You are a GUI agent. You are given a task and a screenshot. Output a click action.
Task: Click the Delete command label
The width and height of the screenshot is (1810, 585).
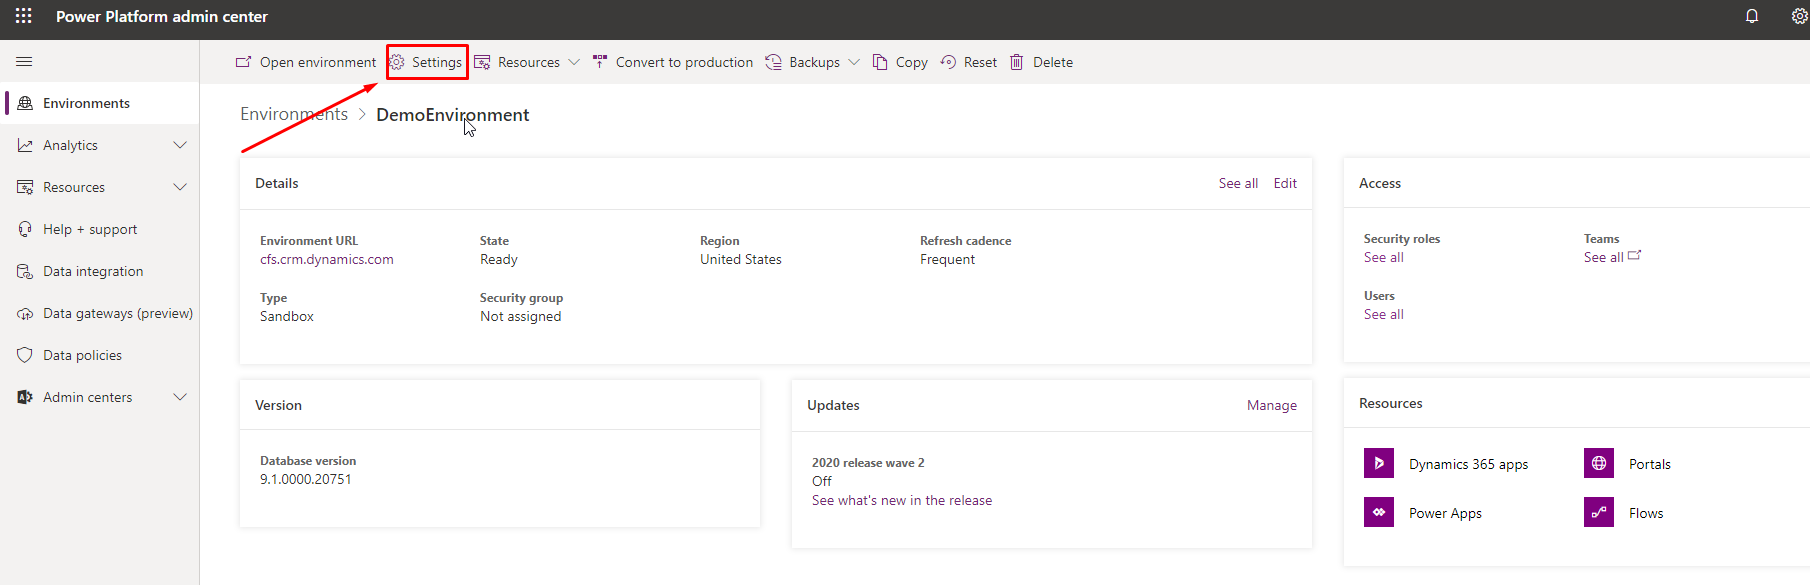pos(1053,62)
